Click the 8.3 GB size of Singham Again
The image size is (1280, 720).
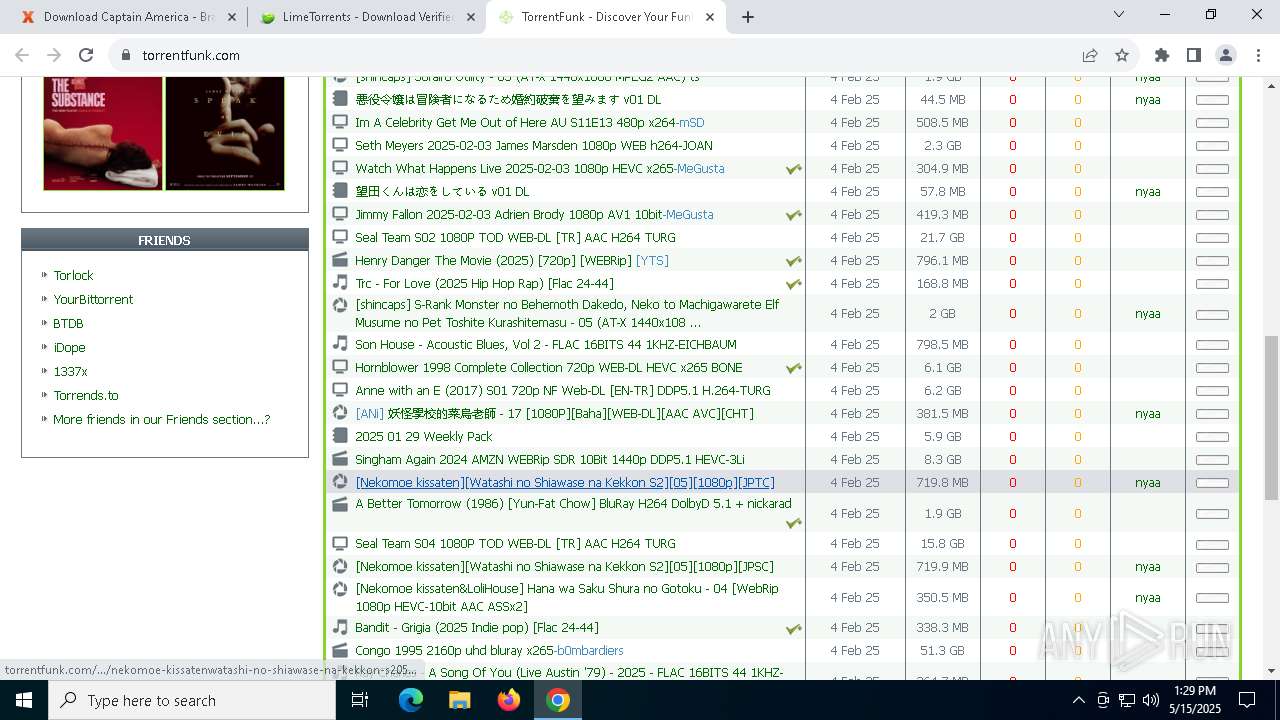(x=943, y=459)
